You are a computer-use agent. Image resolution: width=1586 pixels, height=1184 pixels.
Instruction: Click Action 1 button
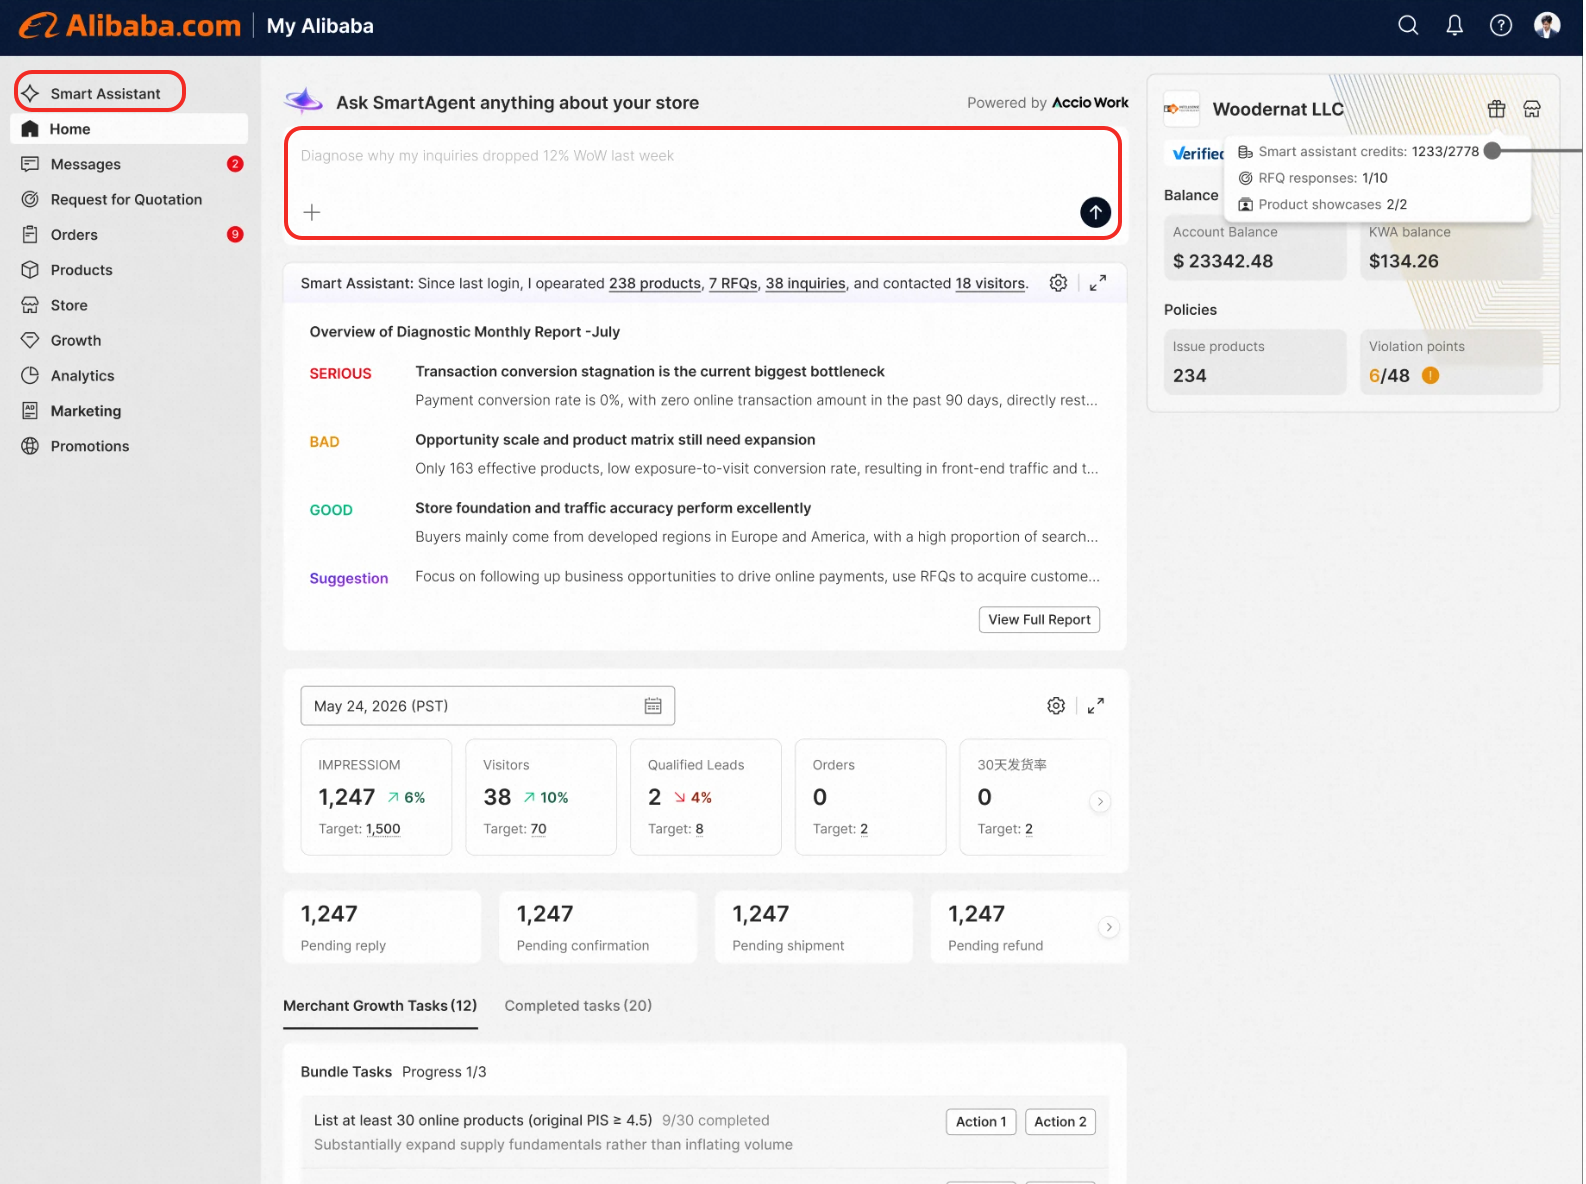pos(981,1122)
